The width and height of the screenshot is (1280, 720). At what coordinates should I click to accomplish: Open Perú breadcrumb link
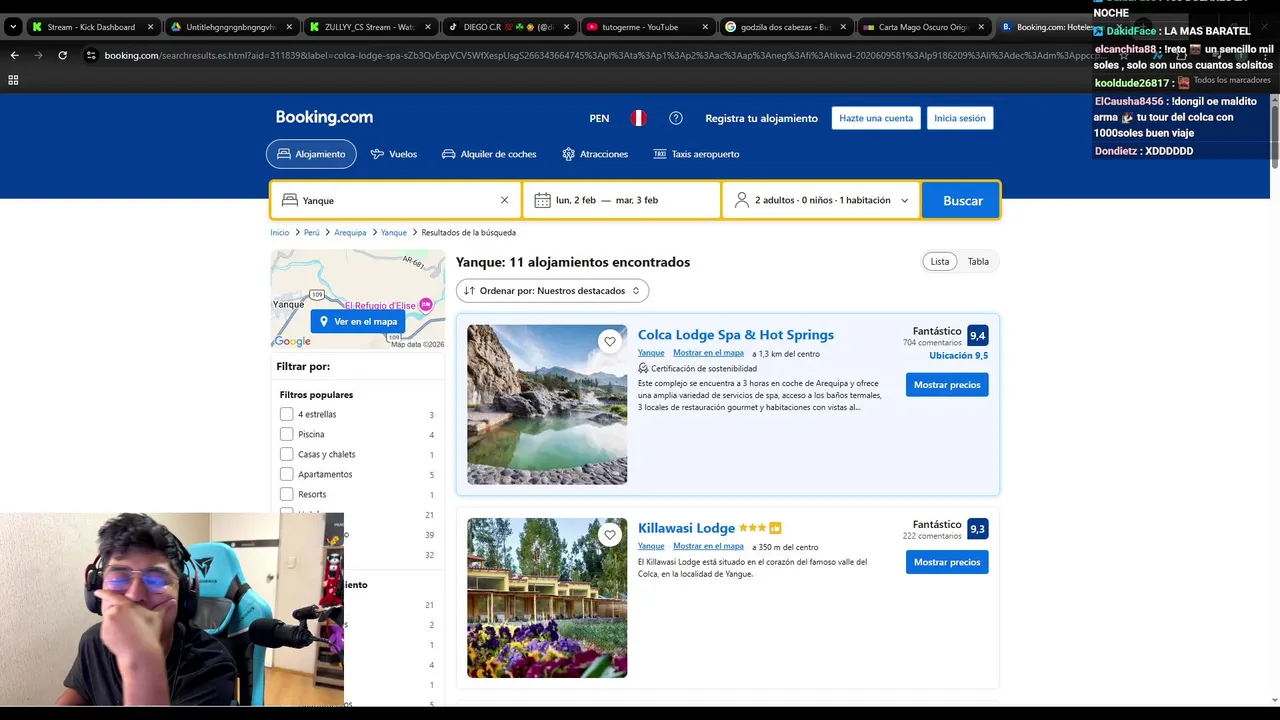pos(312,232)
